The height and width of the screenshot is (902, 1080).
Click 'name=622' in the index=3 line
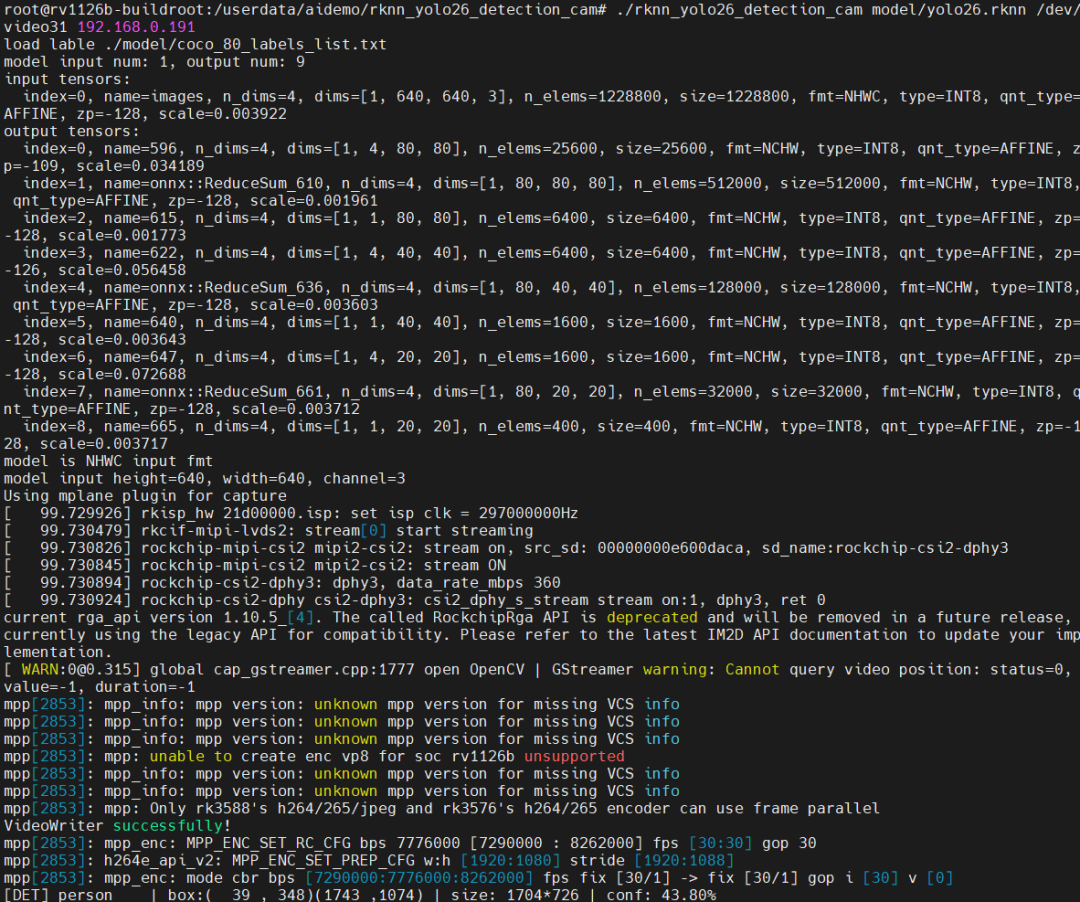145,253
